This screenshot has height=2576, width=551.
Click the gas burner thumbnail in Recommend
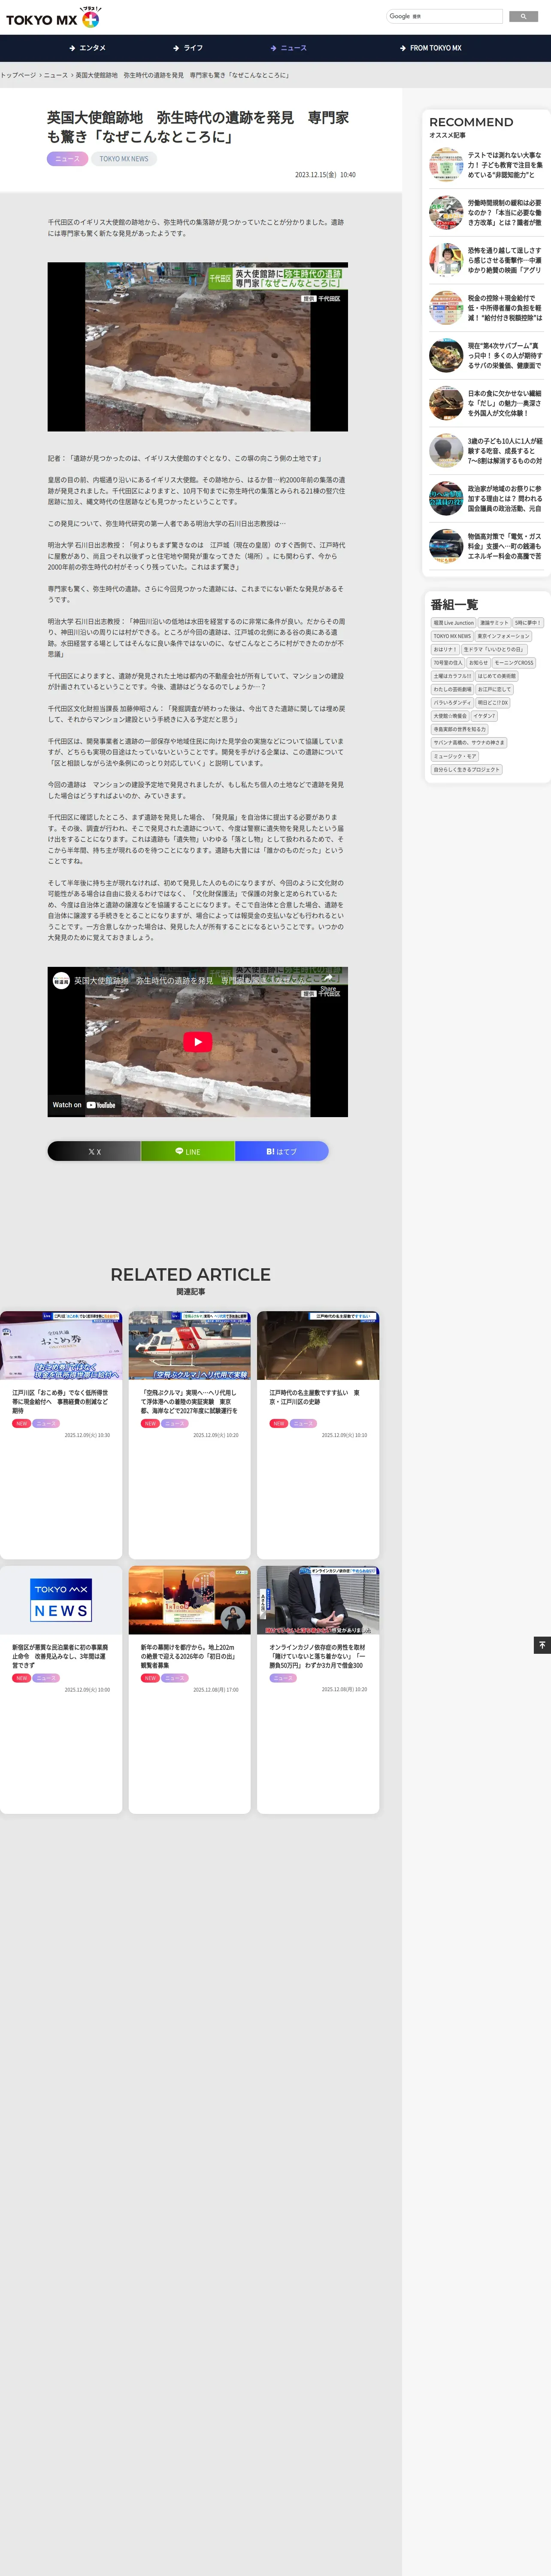[x=446, y=546]
